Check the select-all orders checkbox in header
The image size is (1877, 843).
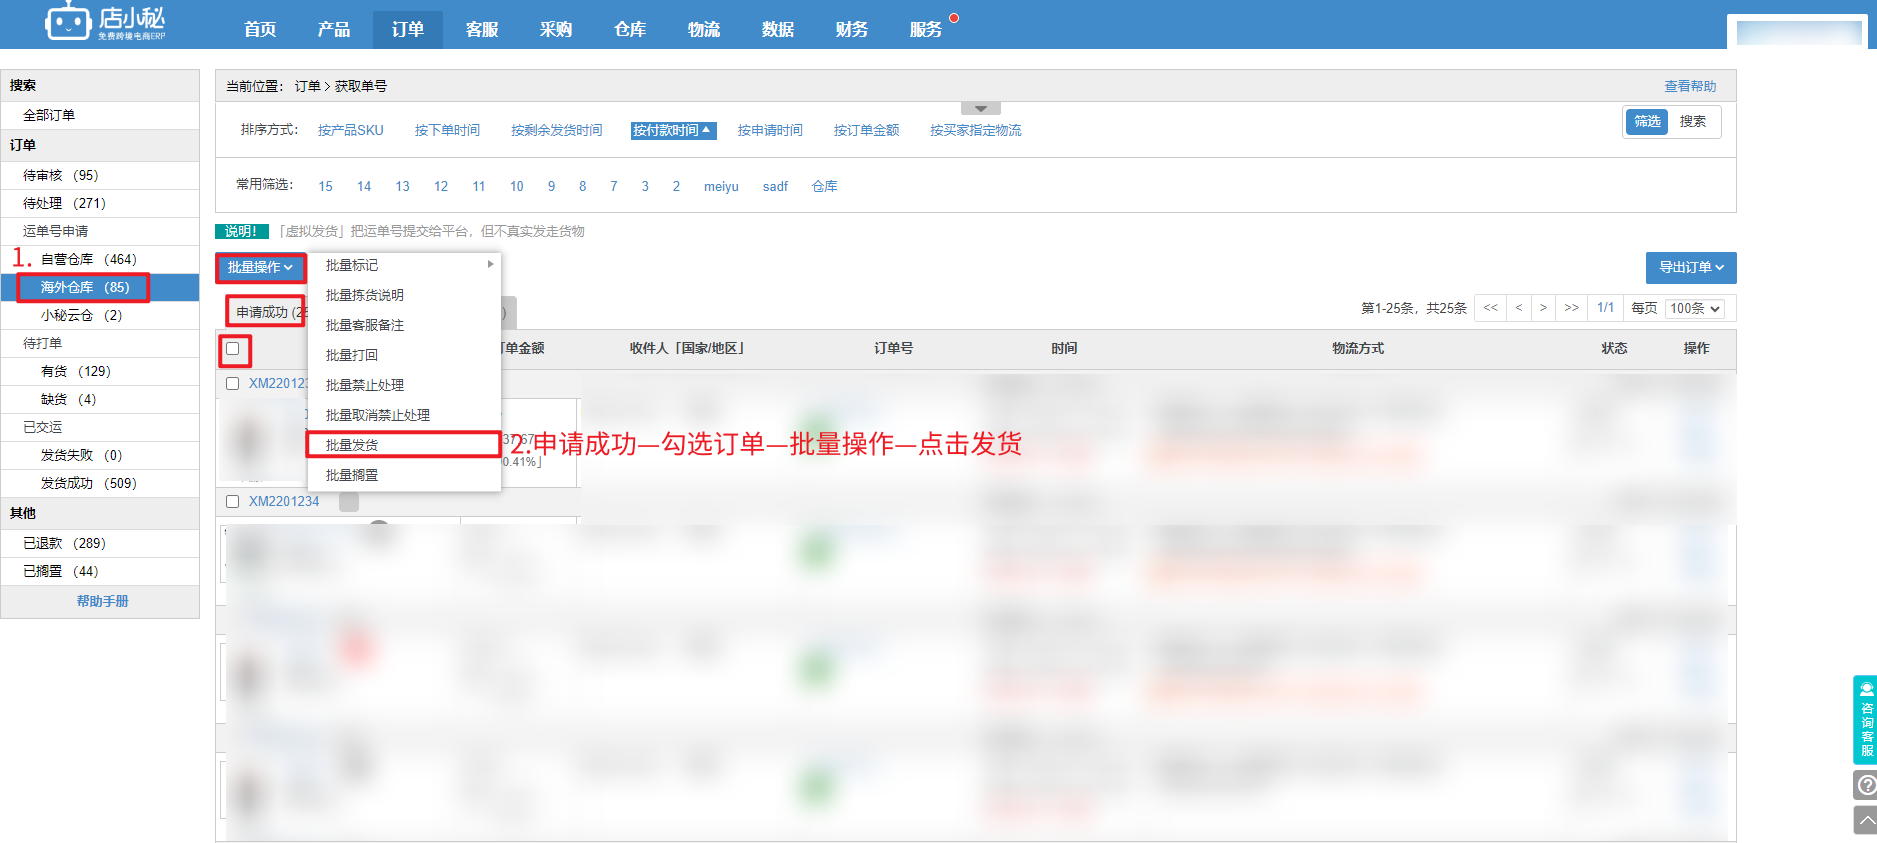pos(233,349)
